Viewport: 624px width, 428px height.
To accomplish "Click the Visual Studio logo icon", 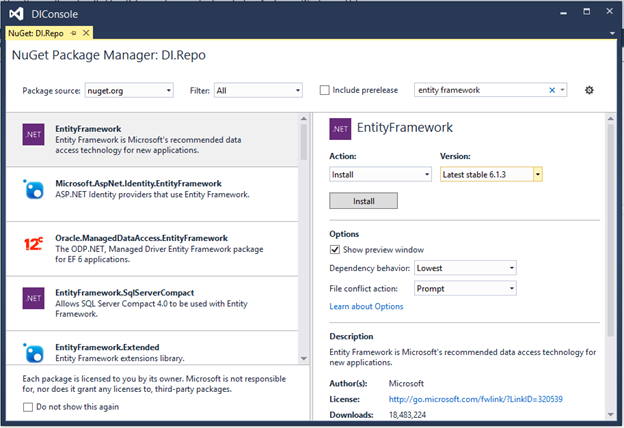I will click(16, 14).
